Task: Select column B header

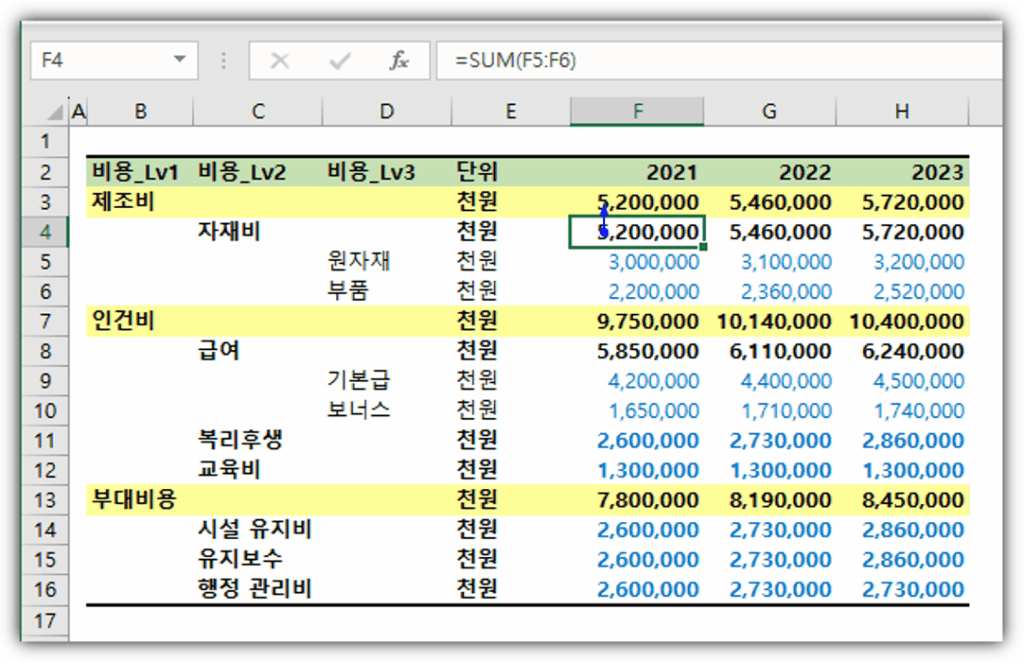Action: [x=140, y=112]
